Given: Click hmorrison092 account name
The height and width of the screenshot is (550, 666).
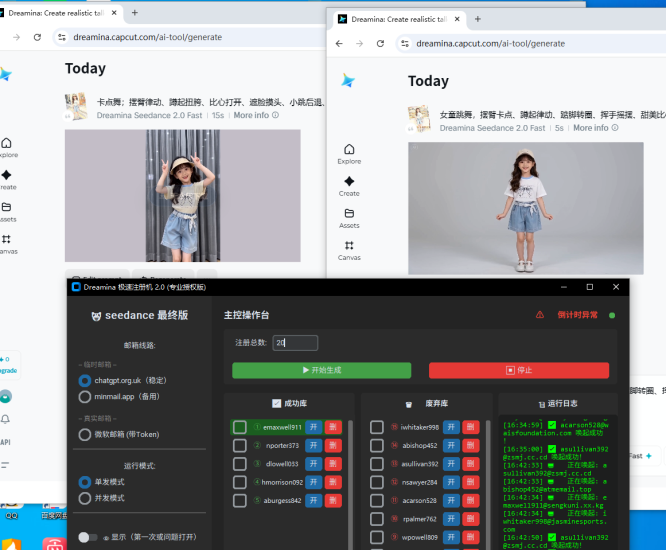Looking at the screenshot, I should click(282, 482).
